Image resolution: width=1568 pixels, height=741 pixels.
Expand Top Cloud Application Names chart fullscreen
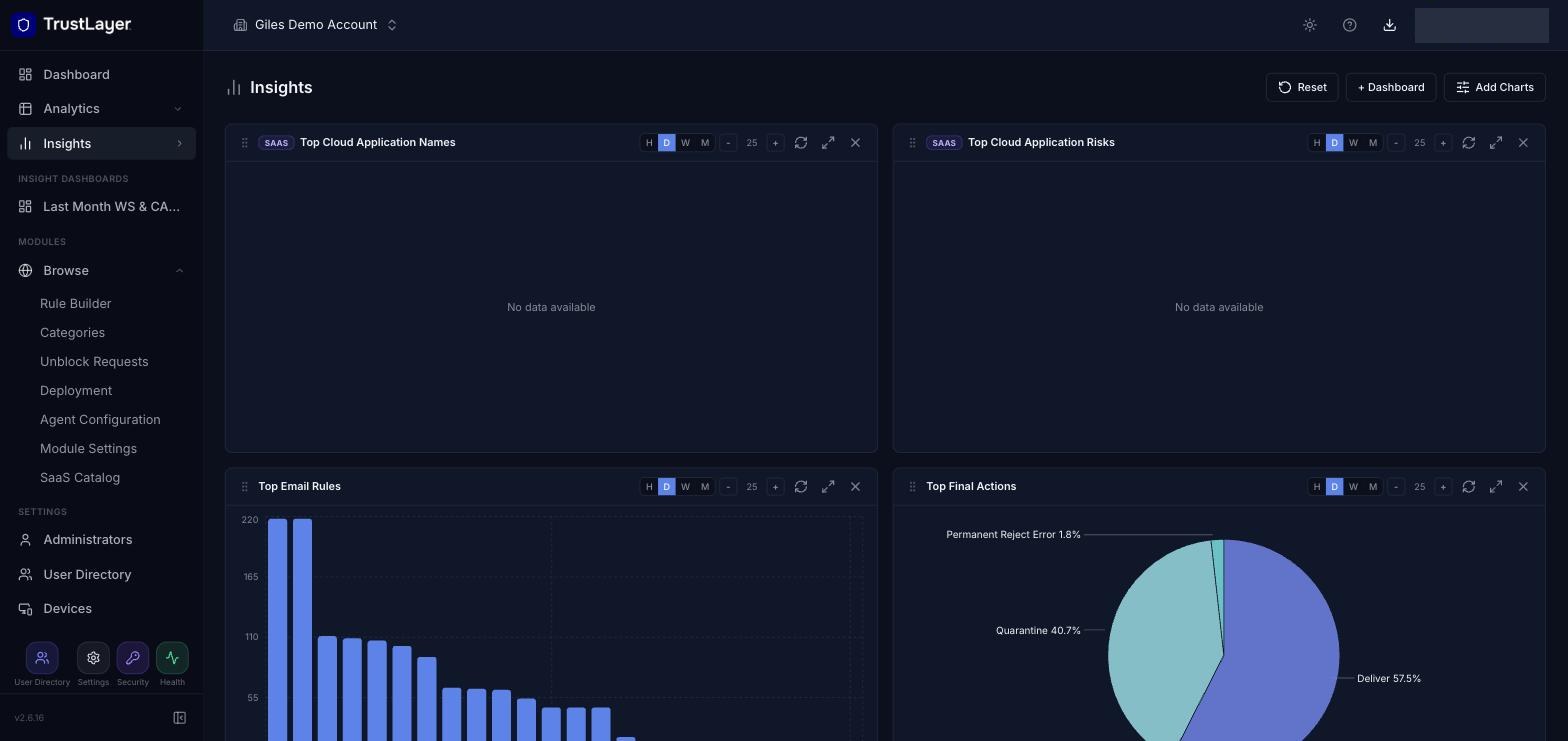pos(828,143)
